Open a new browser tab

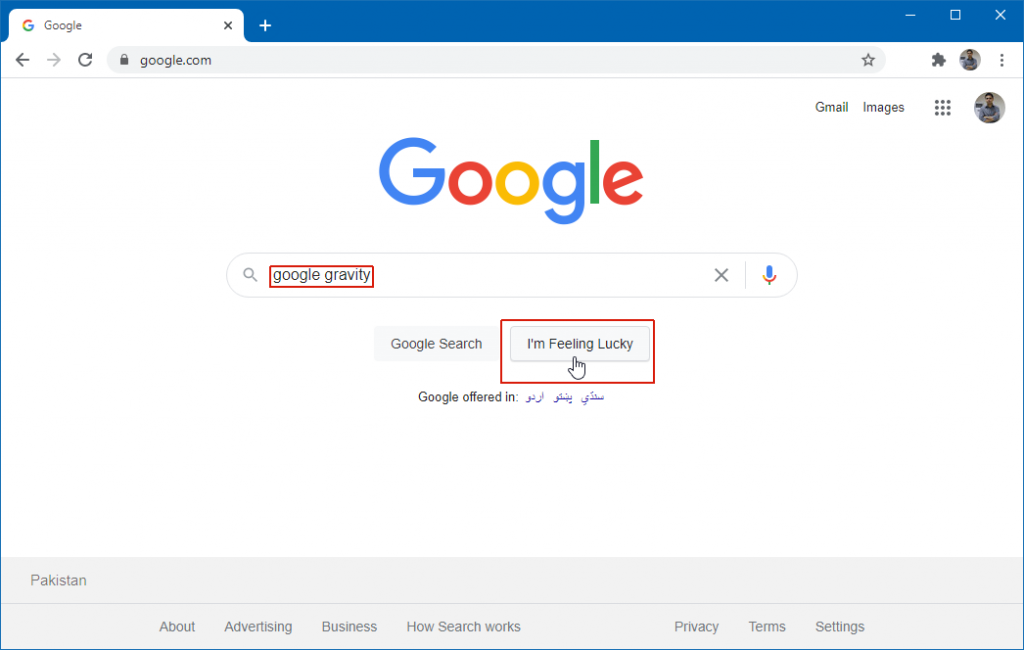(264, 25)
